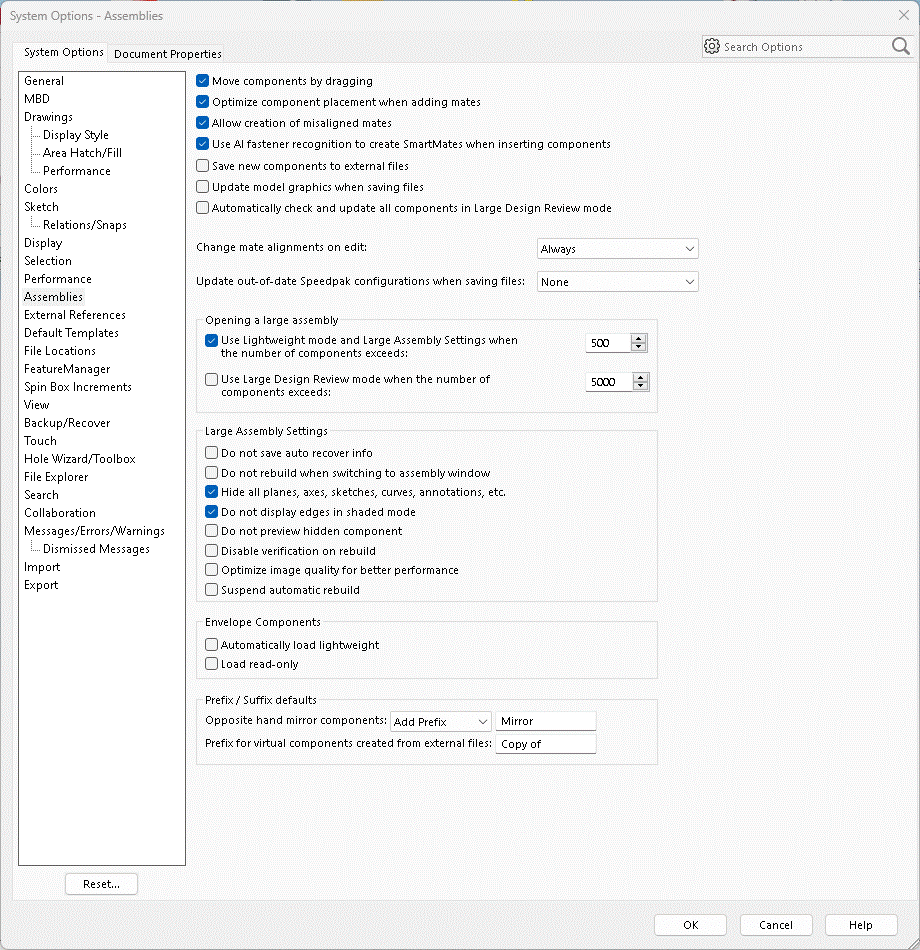Enable Save new components to external files

[x=202, y=165]
